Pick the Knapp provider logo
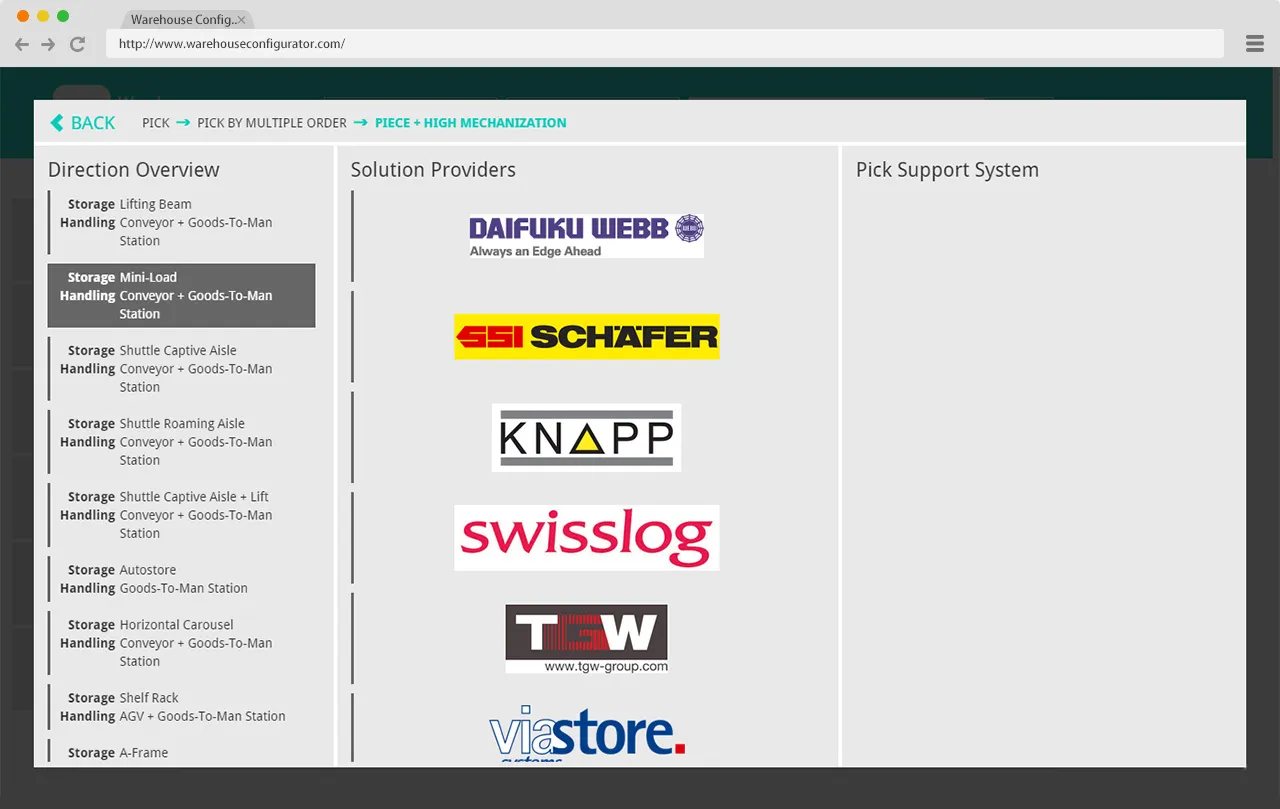This screenshot has height=809, width=1280. 586,438
